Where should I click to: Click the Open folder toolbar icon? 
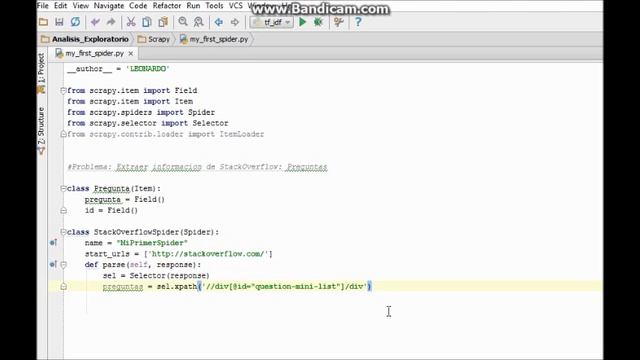pos(43,22)
